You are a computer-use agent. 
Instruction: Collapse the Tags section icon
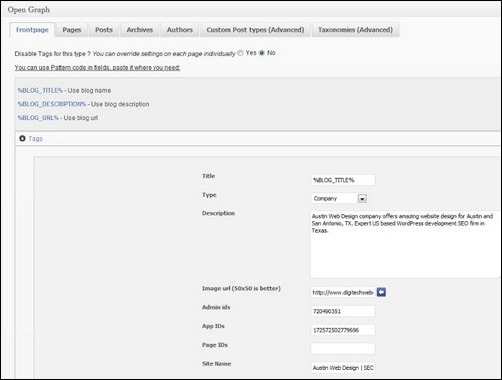click(22, 138)
